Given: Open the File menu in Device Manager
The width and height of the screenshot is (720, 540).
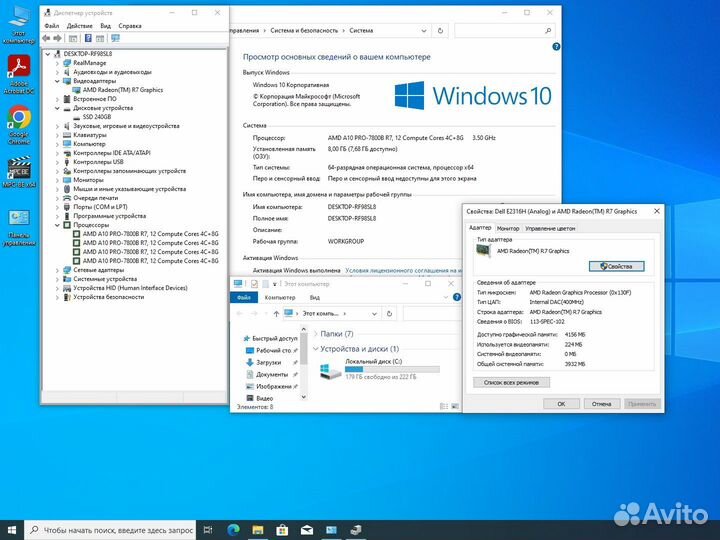Looking at the screenshot, I should pyautogui.click(x=52, y=26).
